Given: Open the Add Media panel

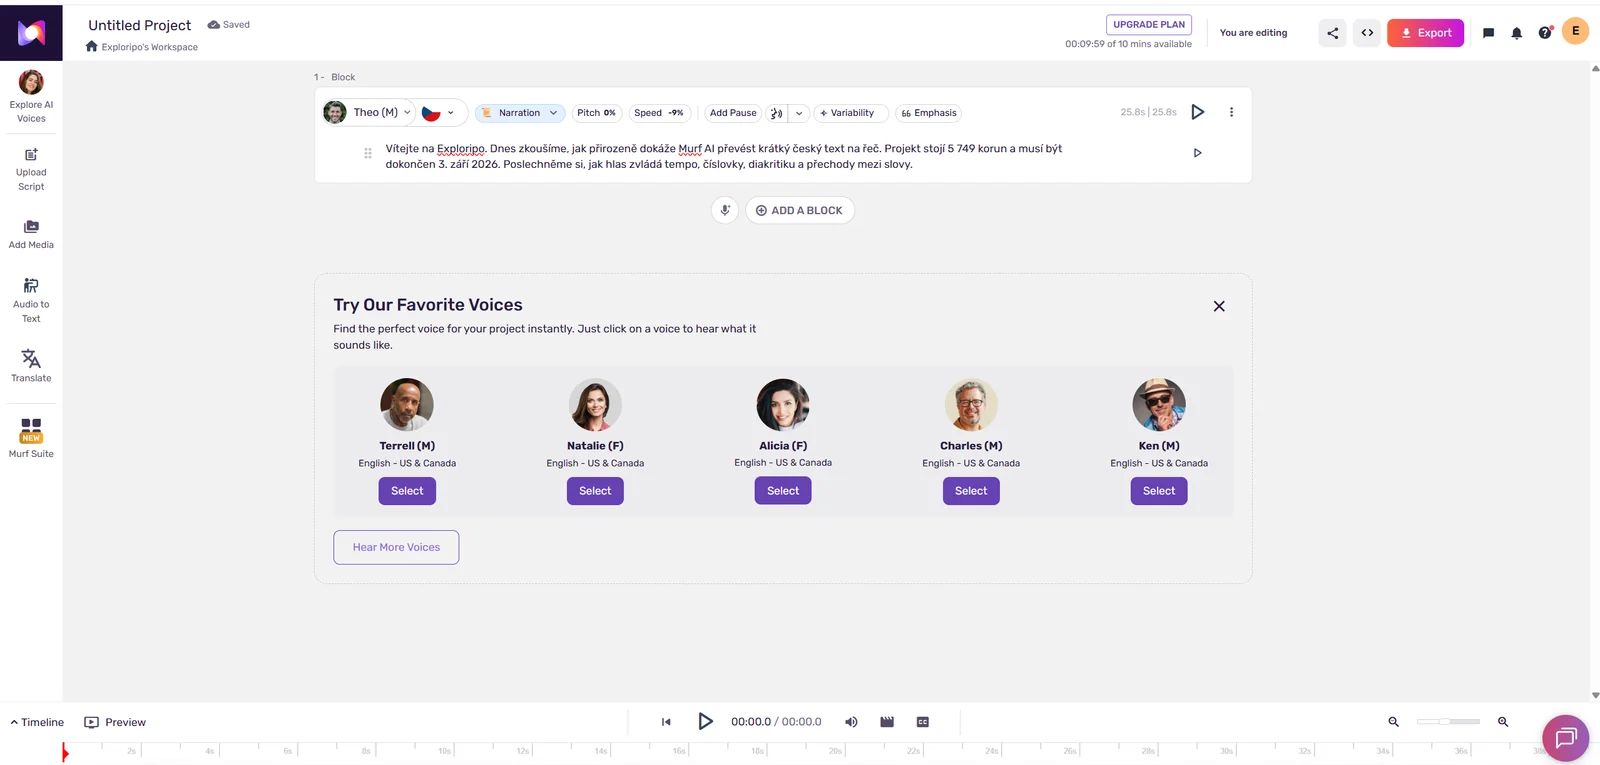Looking at the screenshot, I should (31, 234).
